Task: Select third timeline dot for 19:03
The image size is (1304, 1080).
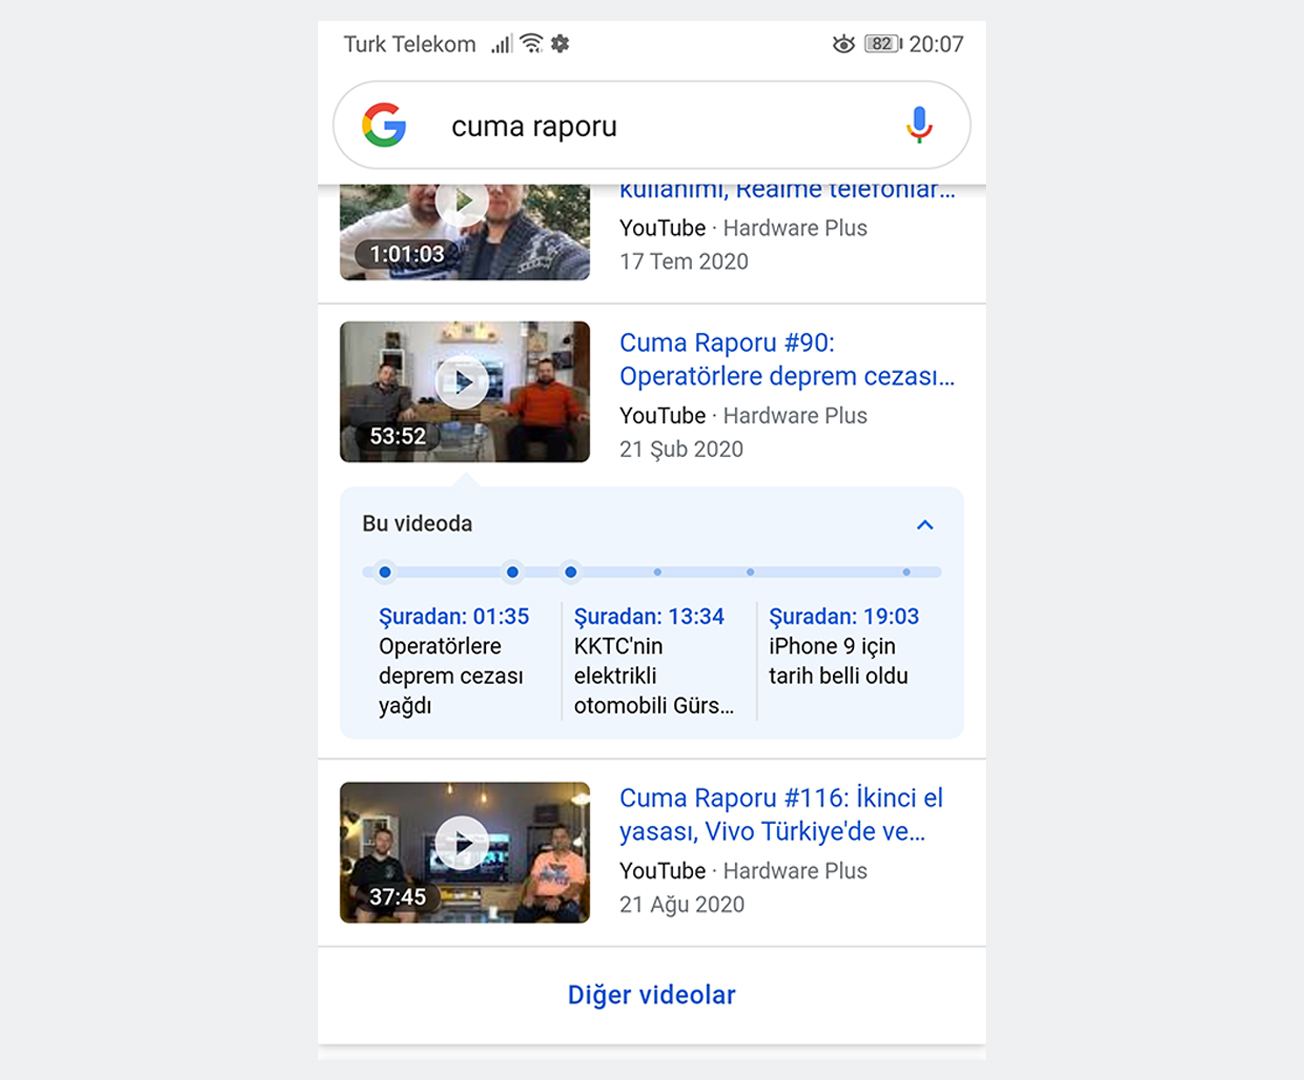Action: point(570,572)
